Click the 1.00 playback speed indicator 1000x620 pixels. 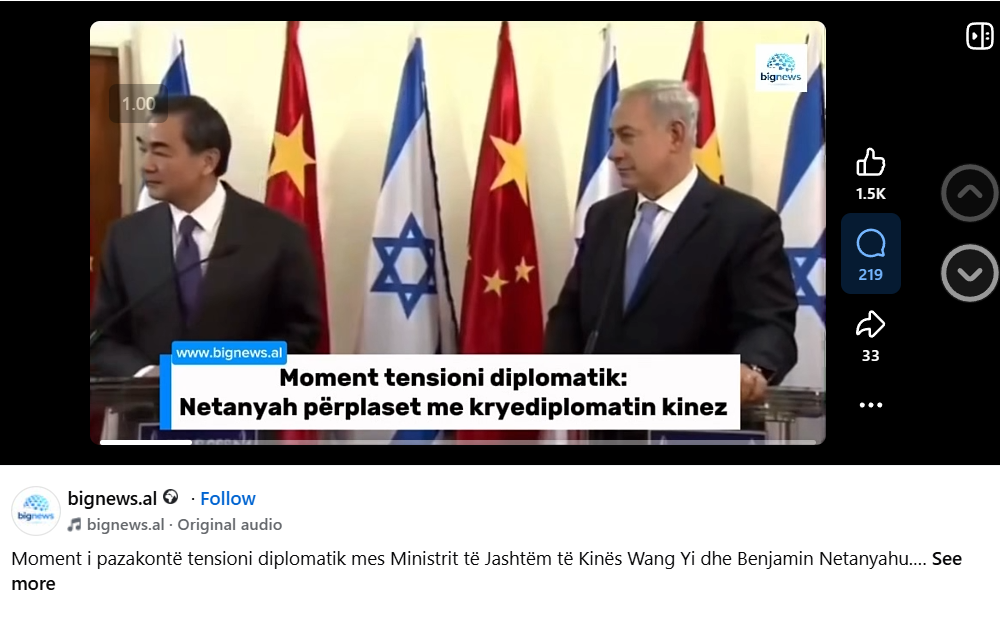(x=138, y=103)
